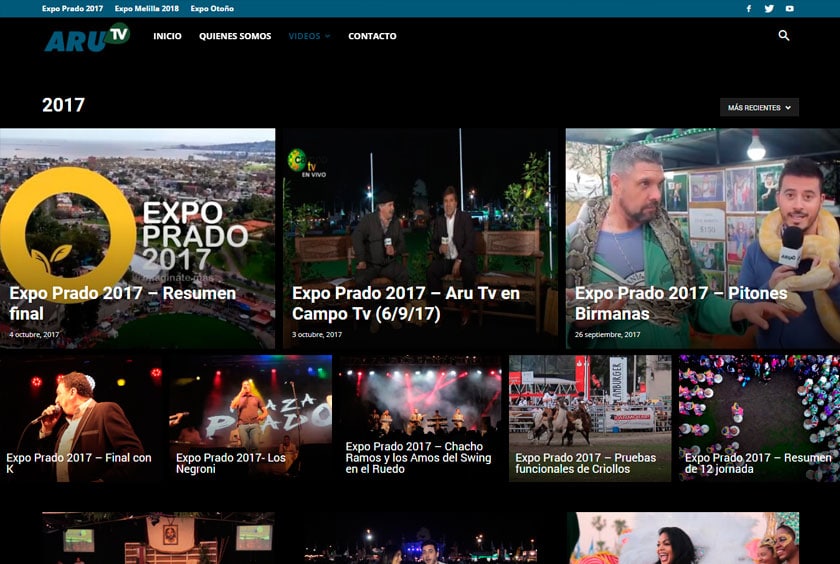This screenshot has width=840, height=564.
Task: Click the 3 octubre, 2017 date
Action: coord(317,334)
